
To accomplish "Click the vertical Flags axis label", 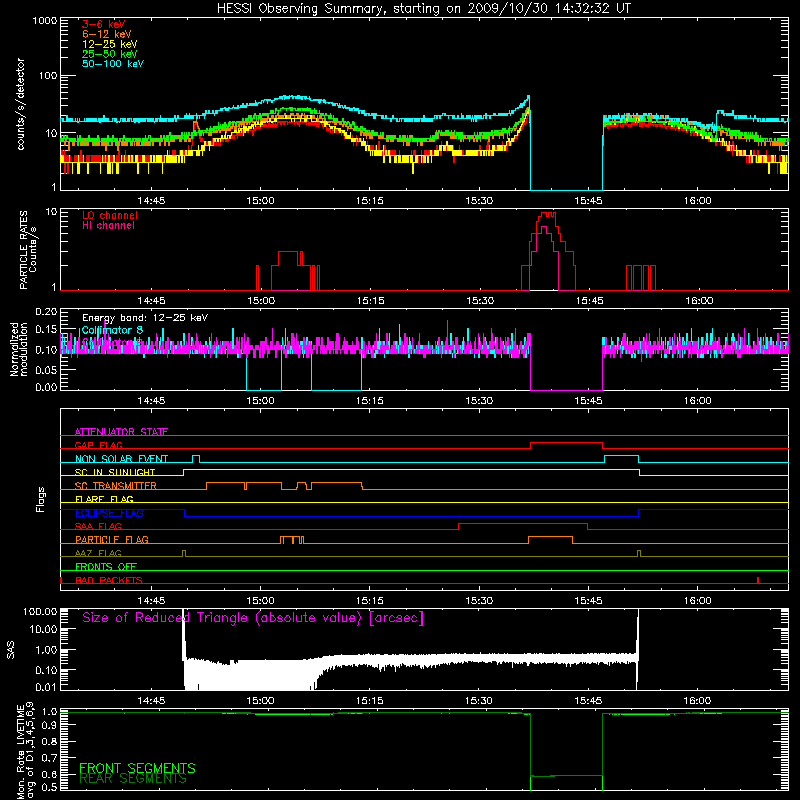I will pos(41,499).
